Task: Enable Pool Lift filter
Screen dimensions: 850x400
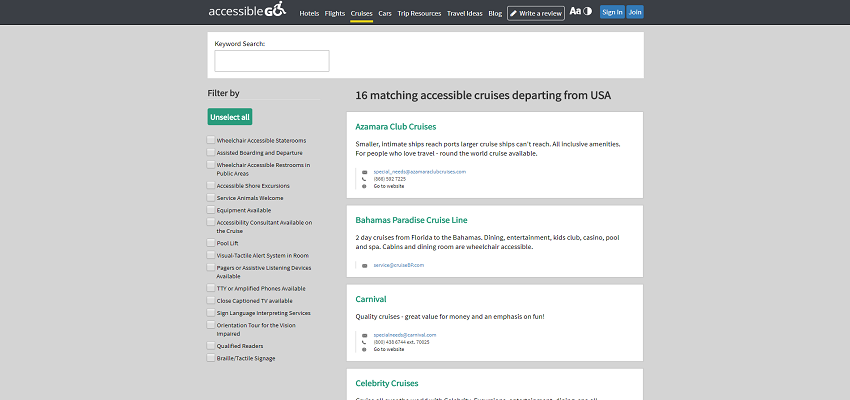Action: click(211, 243)
